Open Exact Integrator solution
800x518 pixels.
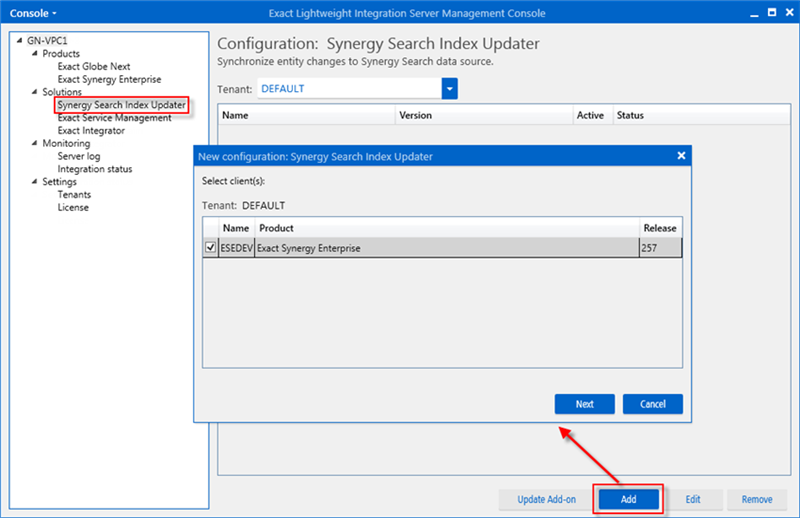tap(91, 131)
